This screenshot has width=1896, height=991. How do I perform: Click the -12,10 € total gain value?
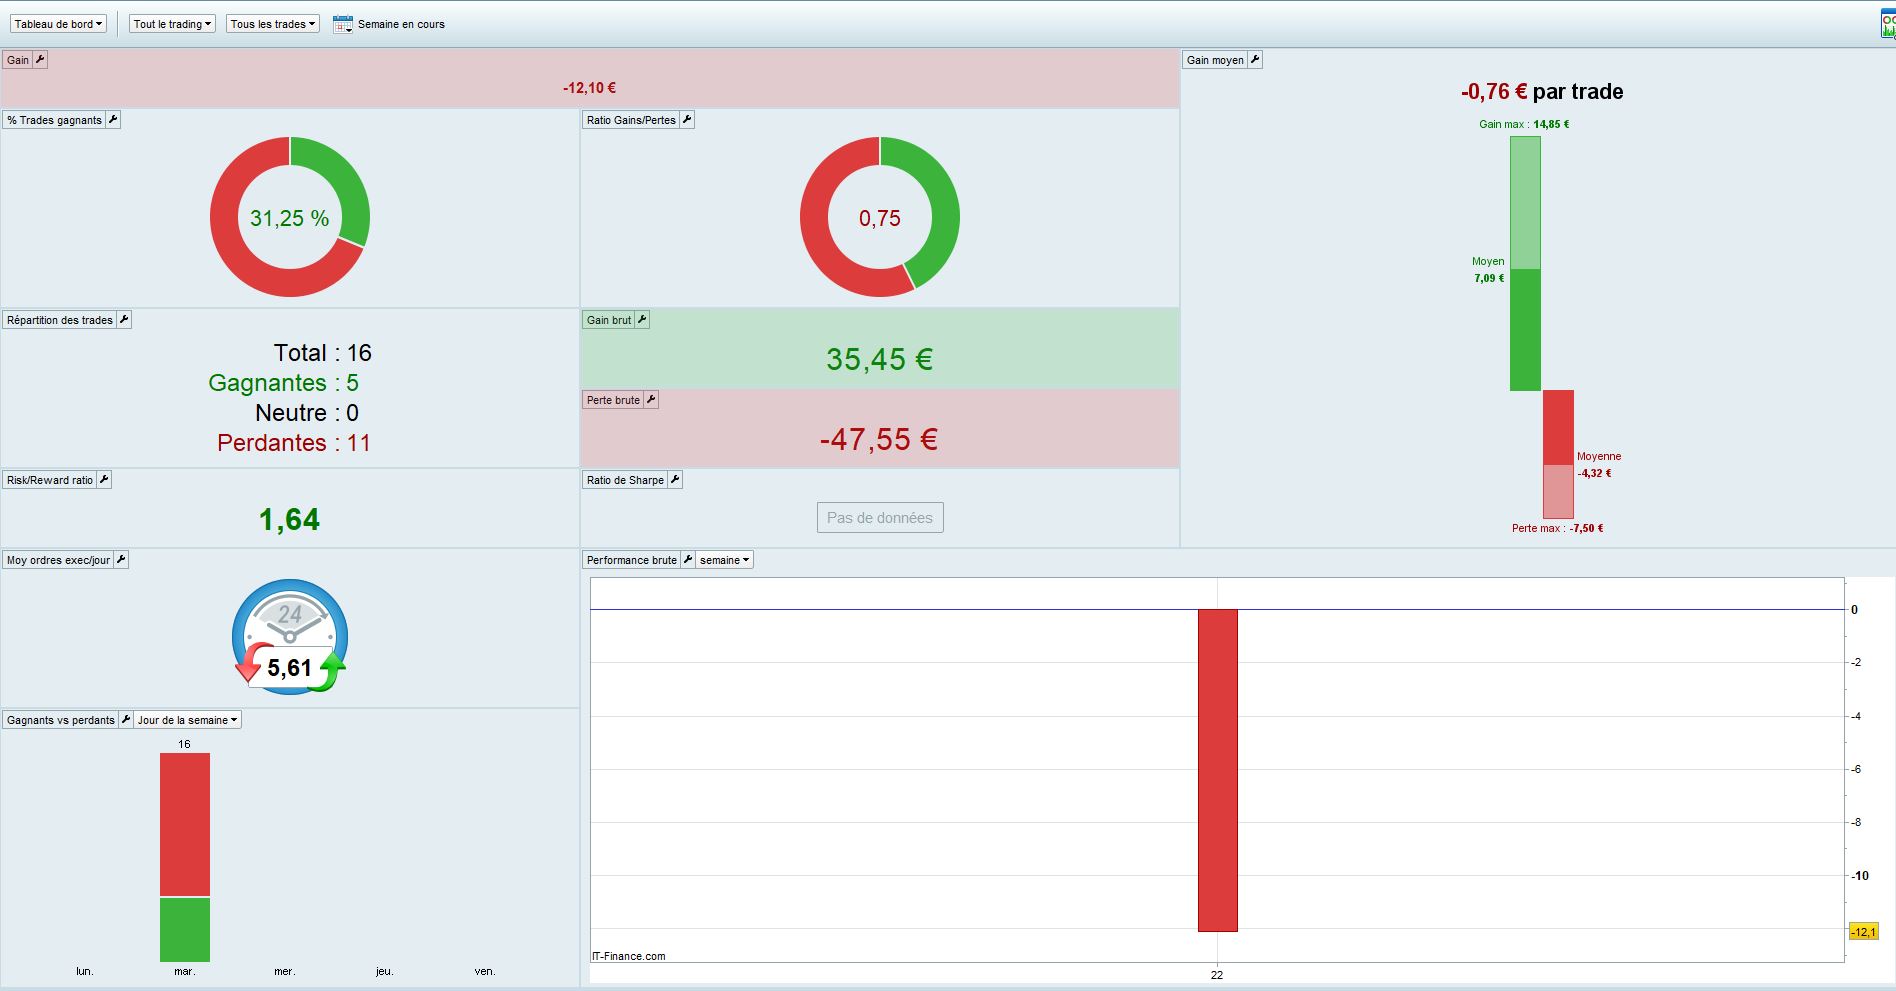[589, 88]
